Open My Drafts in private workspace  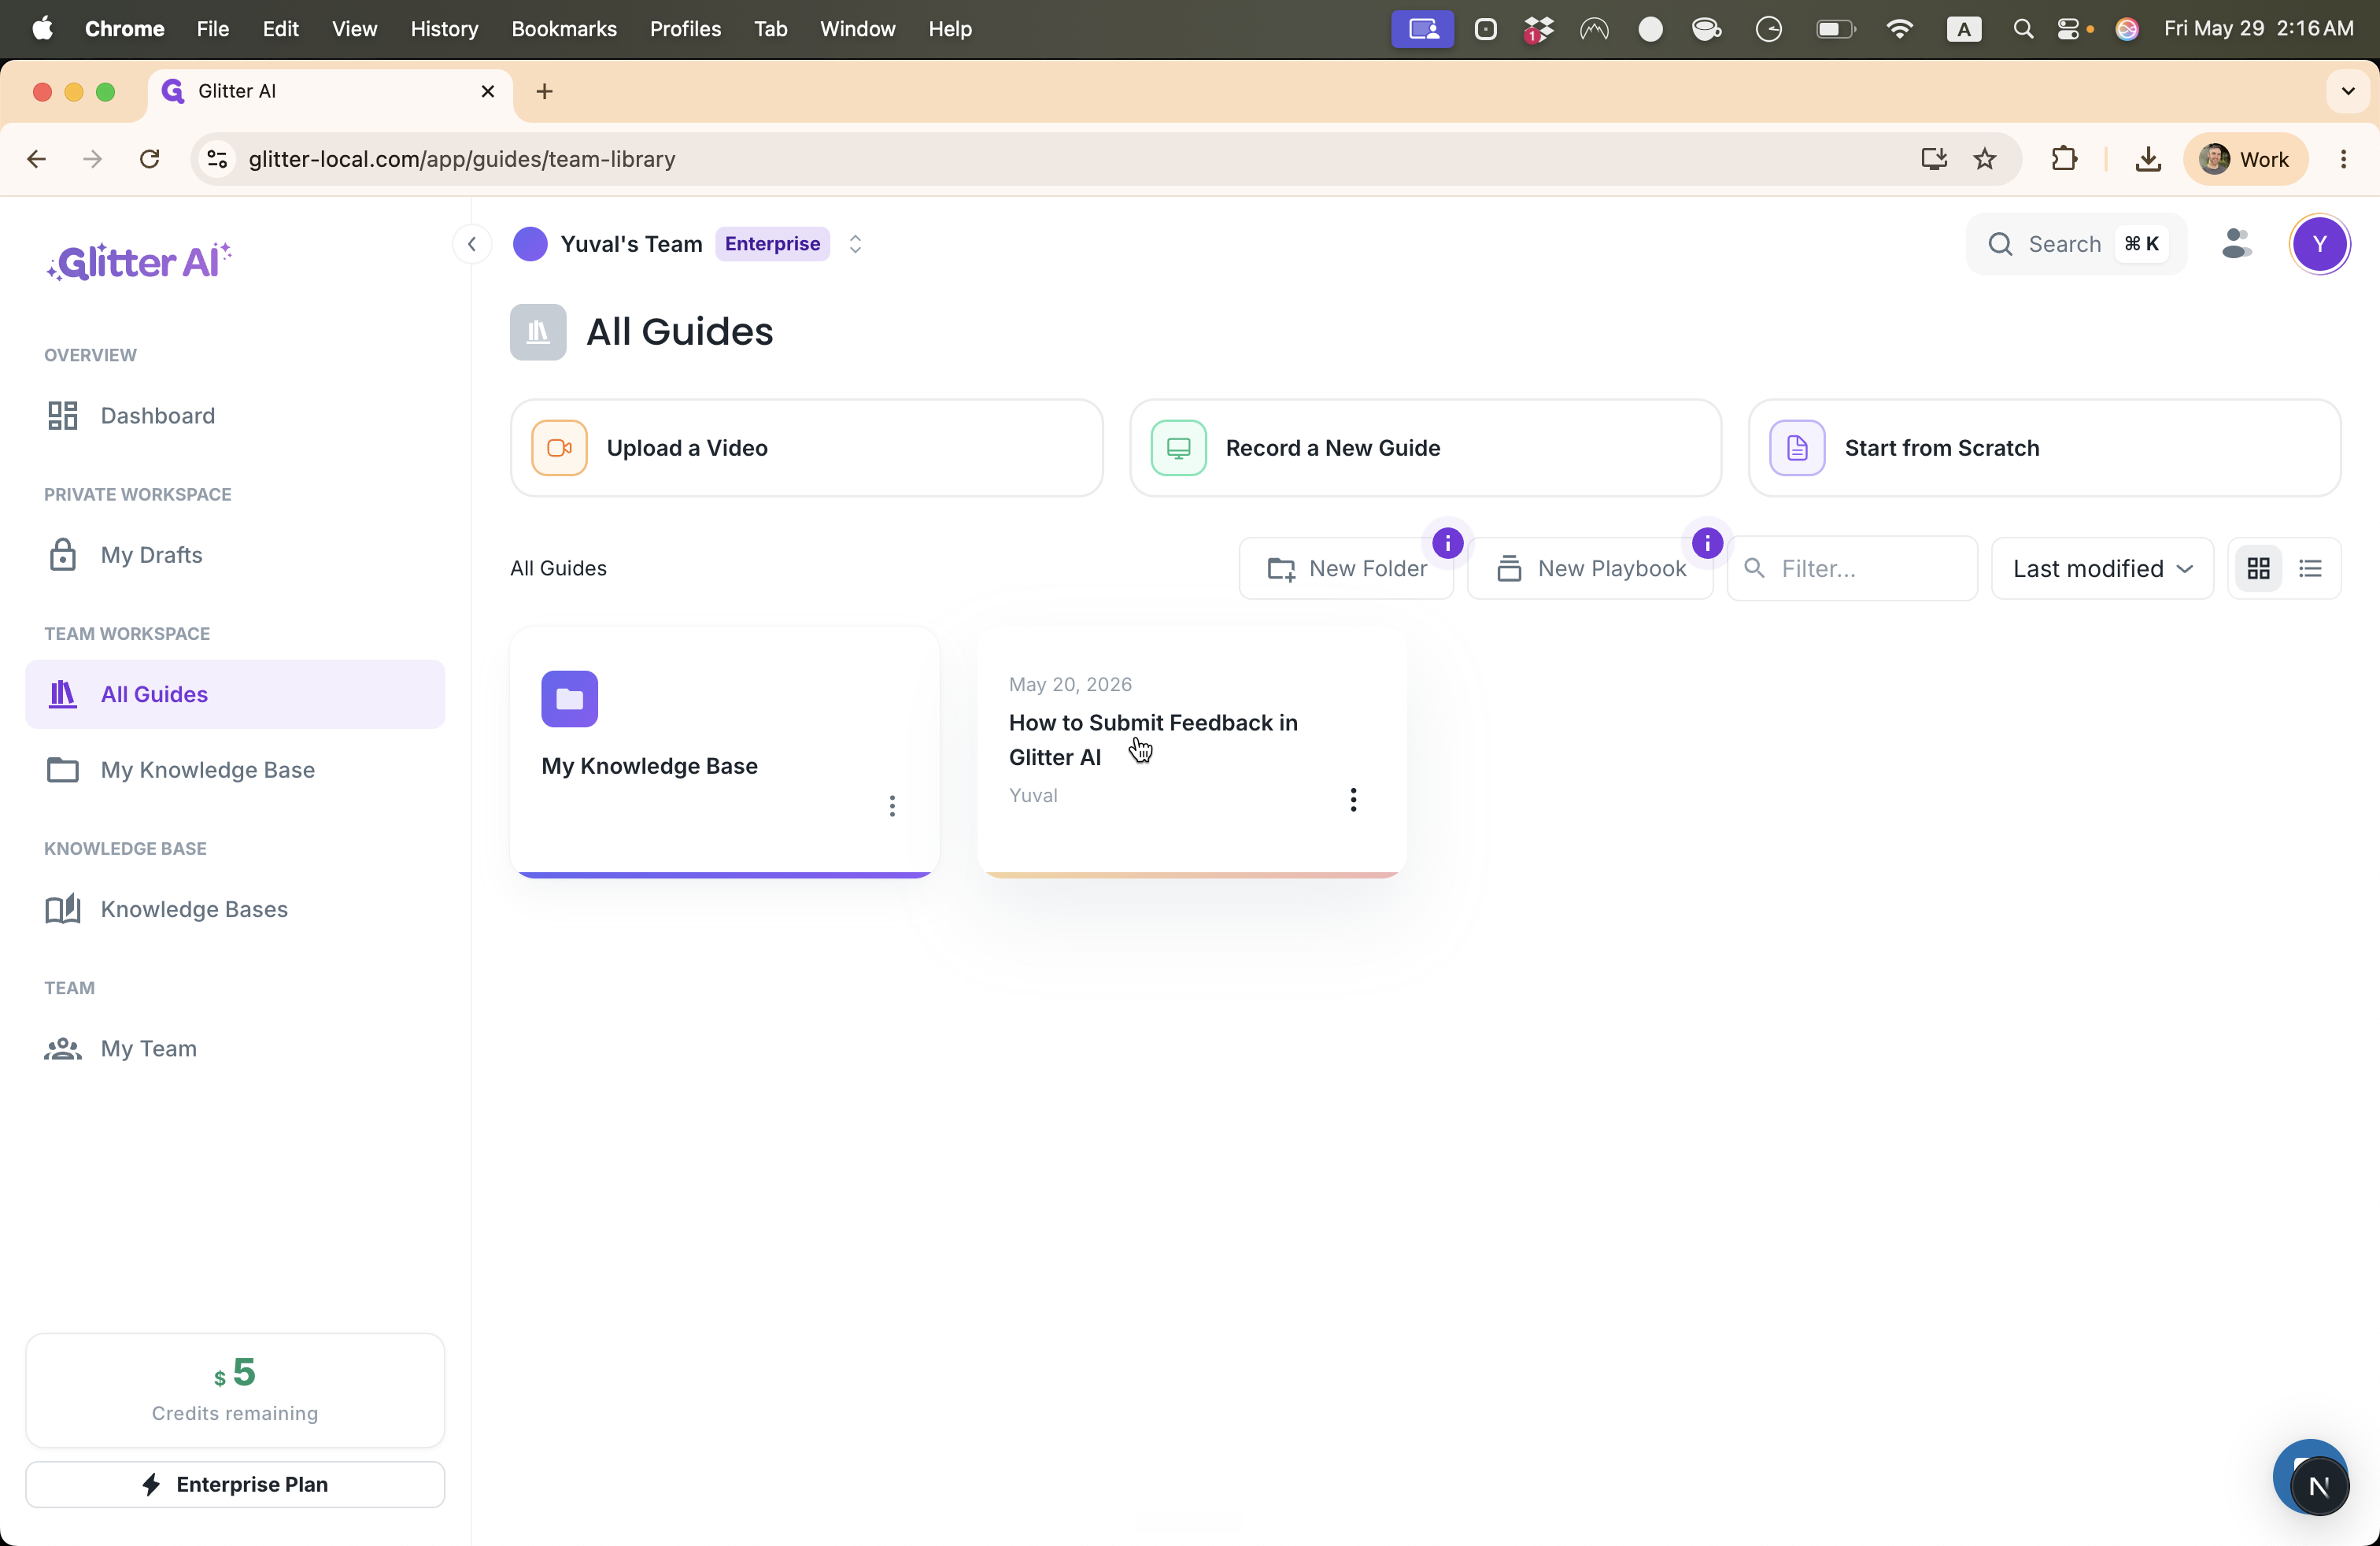pyautogui.click(x=235, y=555)
